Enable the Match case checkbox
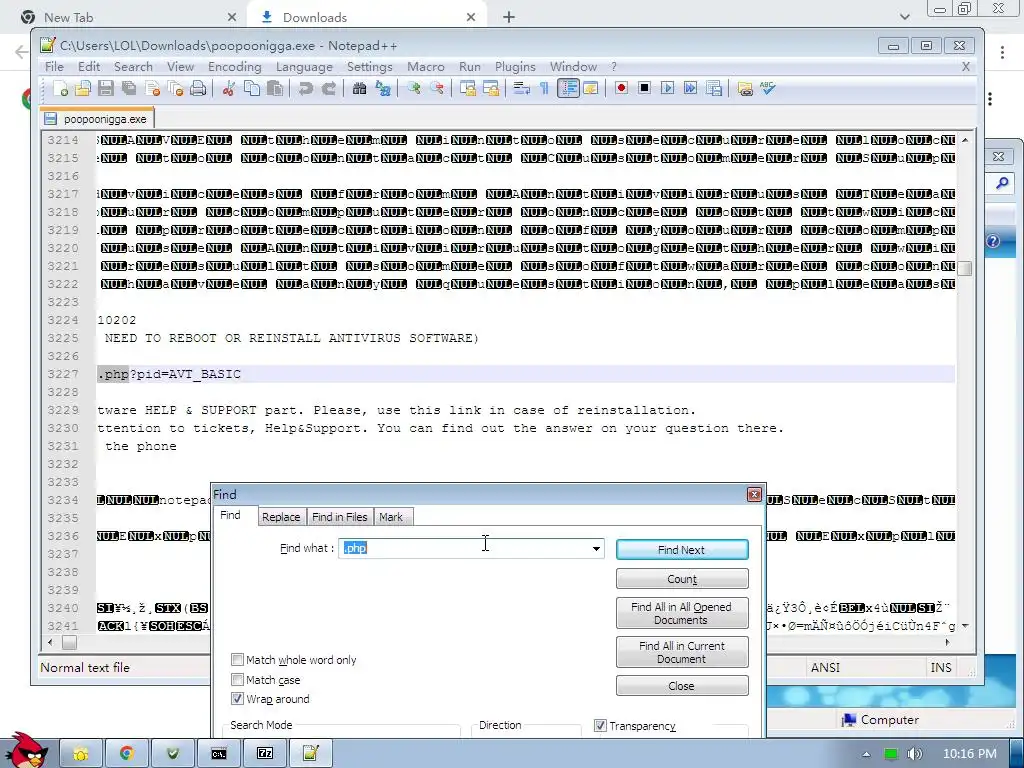Viewport: 1024px width, 768px height. coord(237,680)
